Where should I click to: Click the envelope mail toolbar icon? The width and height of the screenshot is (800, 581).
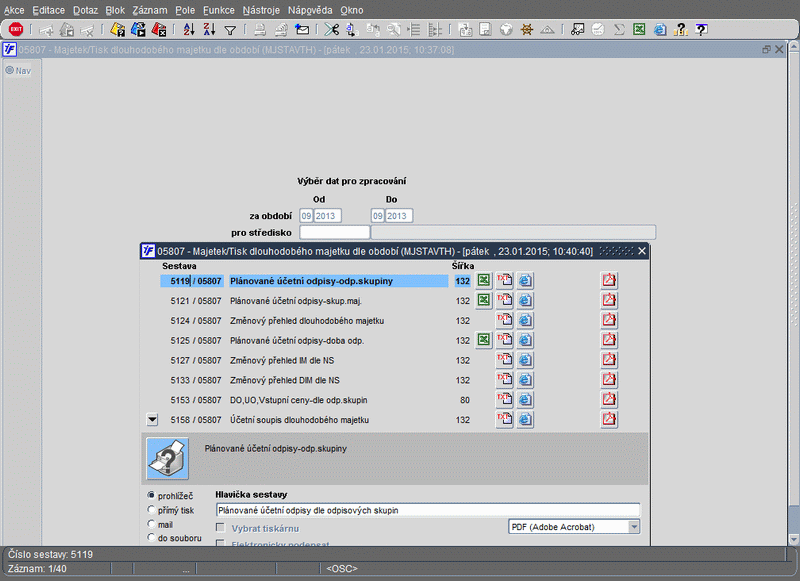pyautogui.click(x=302, y=30)
